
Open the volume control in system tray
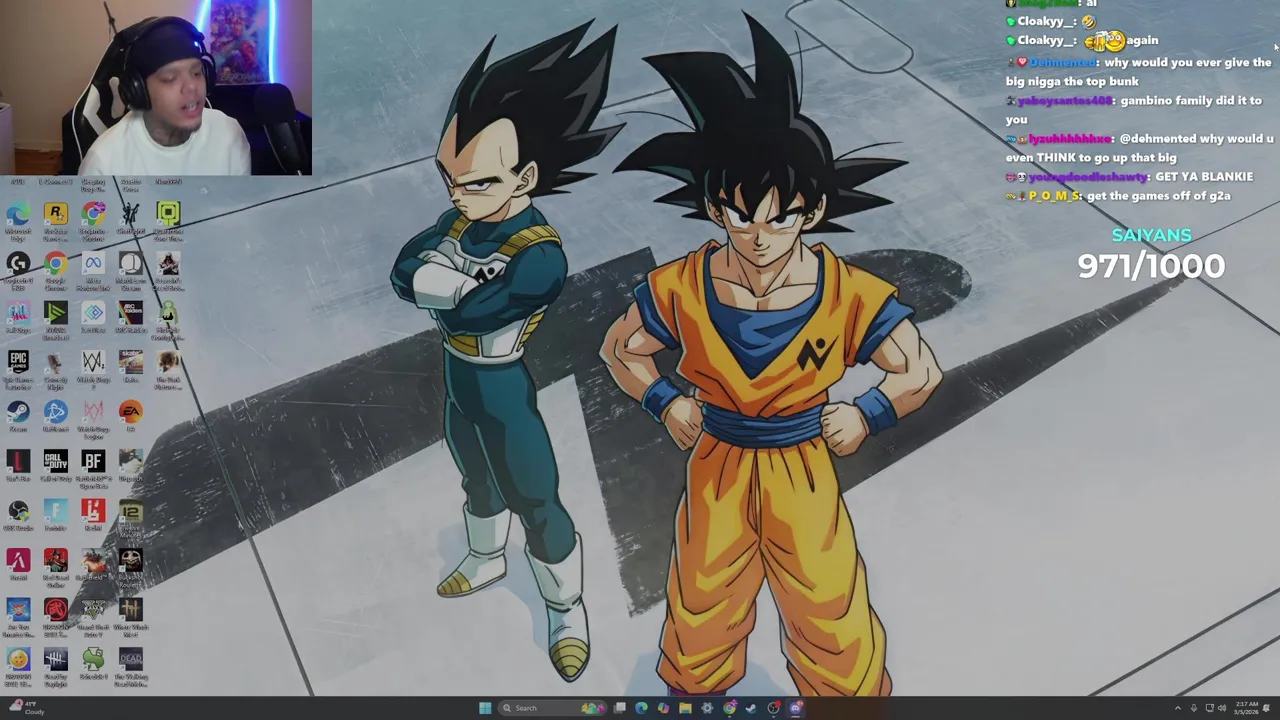click(x=1222, y=708)
